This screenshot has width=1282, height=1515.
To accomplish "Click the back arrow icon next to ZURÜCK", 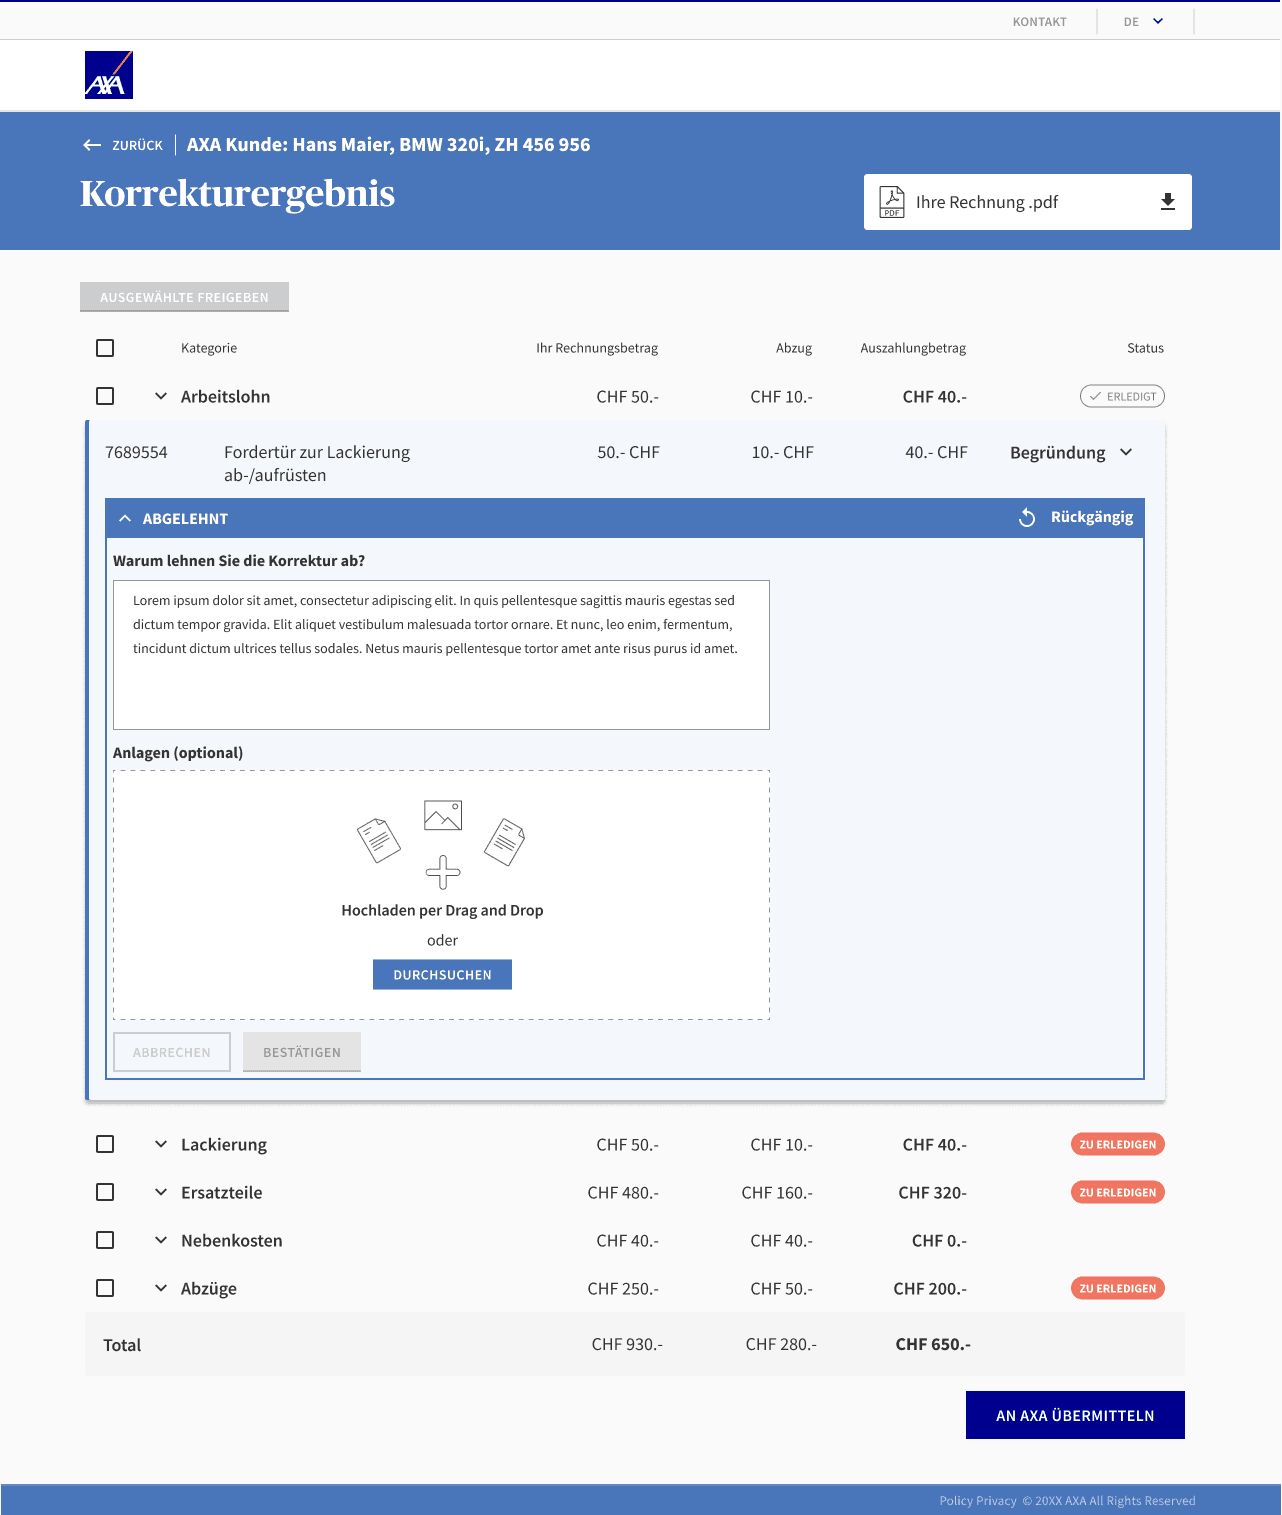I will point(92,145).
